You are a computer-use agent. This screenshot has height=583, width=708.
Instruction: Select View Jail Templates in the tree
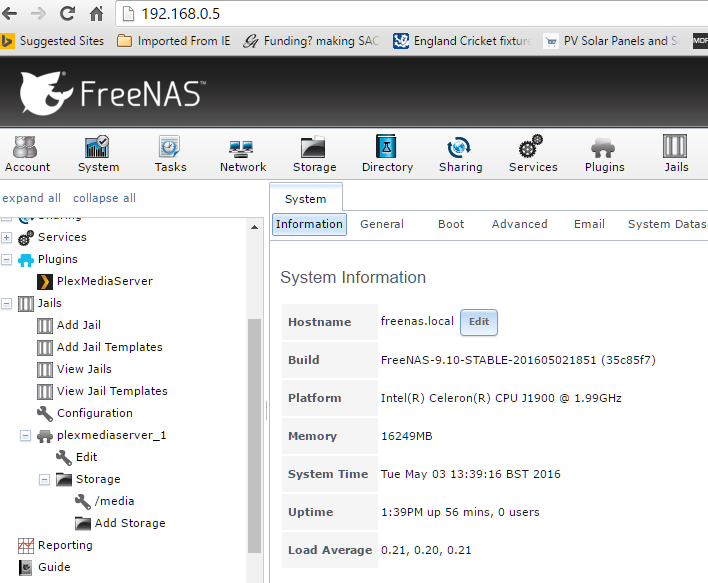click(x=112, y=392)
